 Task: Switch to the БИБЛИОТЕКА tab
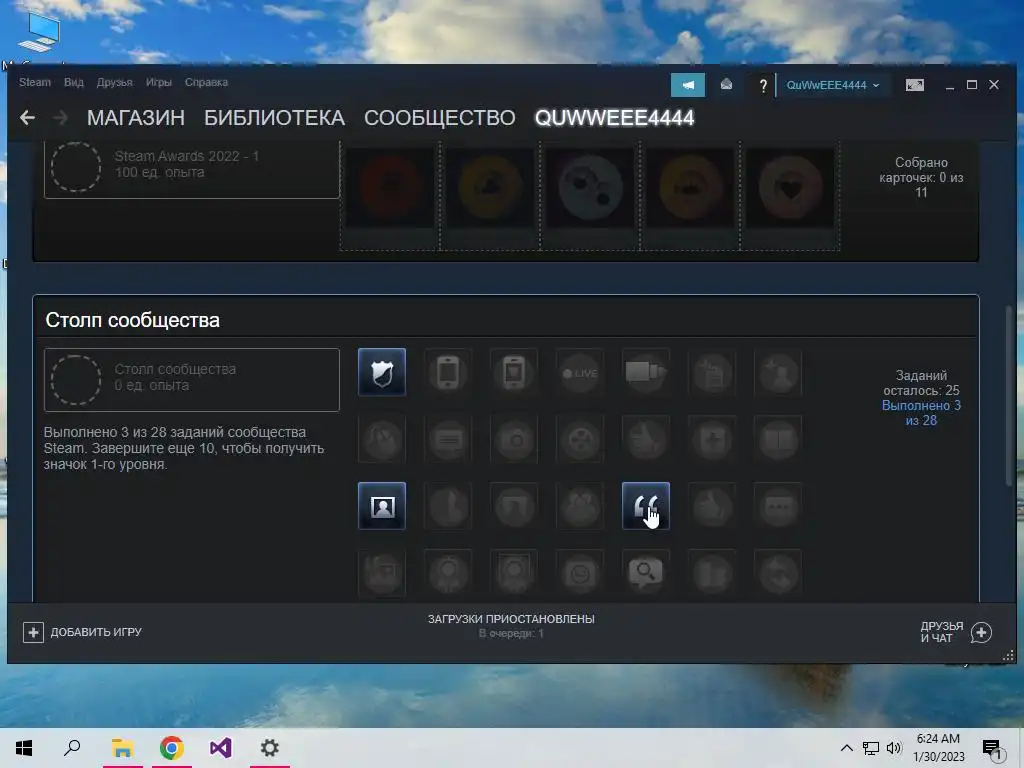[x=274, y=118]
